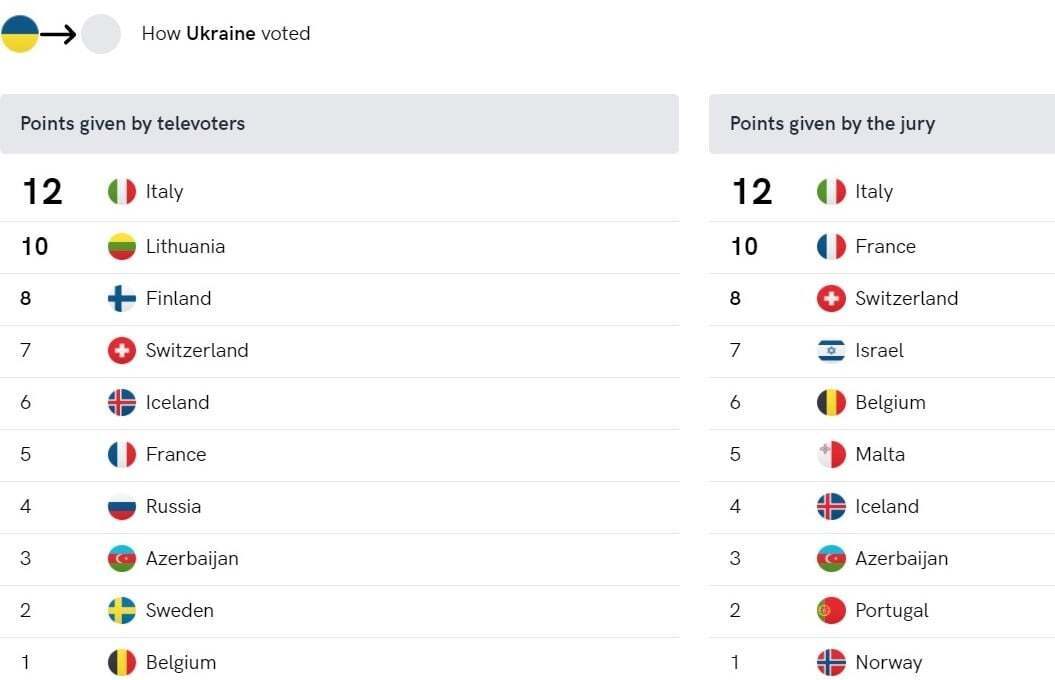The image size is (1055, 680).
Task: Click the Ukraine flag icon at top
Action: pos(20,34)
